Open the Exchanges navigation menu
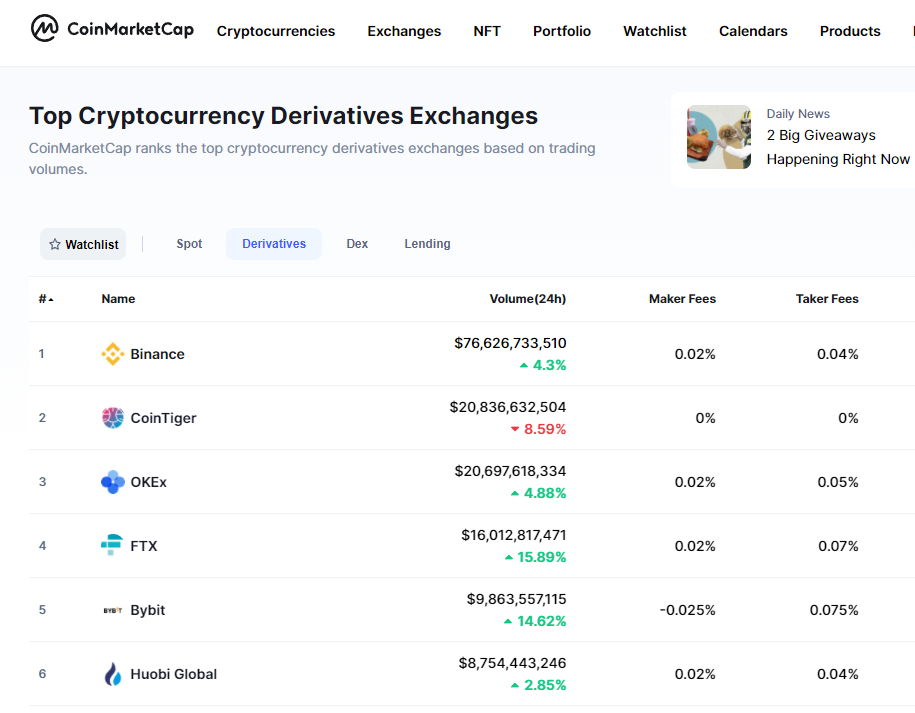The height and width of the screenshot is (713, 915). (x=404, y=31)
